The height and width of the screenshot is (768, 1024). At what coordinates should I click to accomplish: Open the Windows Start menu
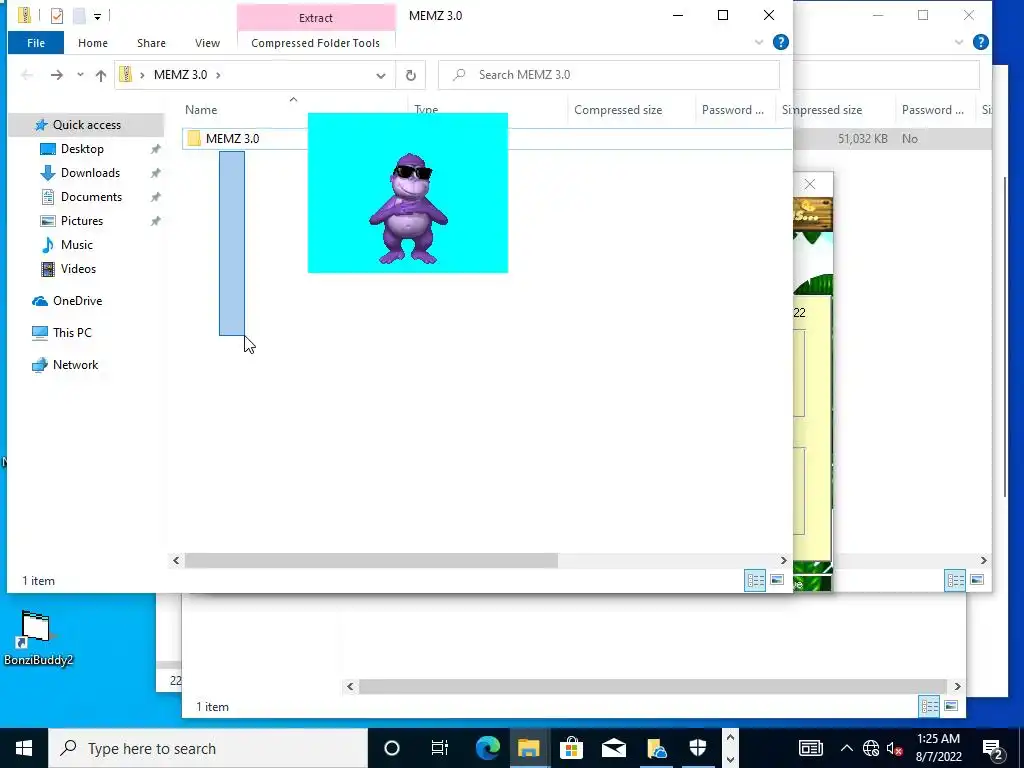24,748
